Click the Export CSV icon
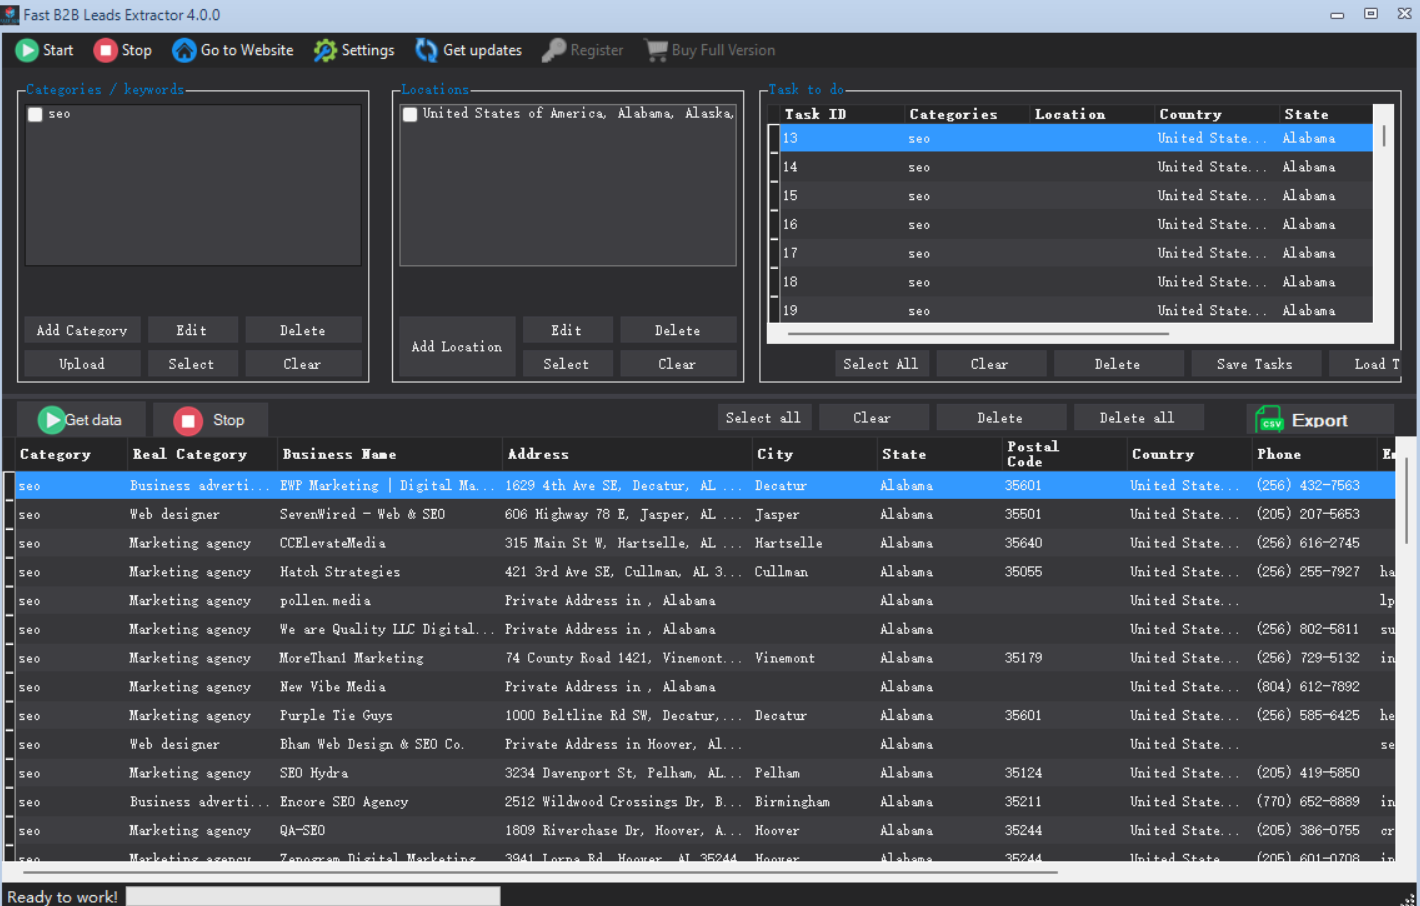Viewport: 1420px width, 906px height. tap(1269, 420)
